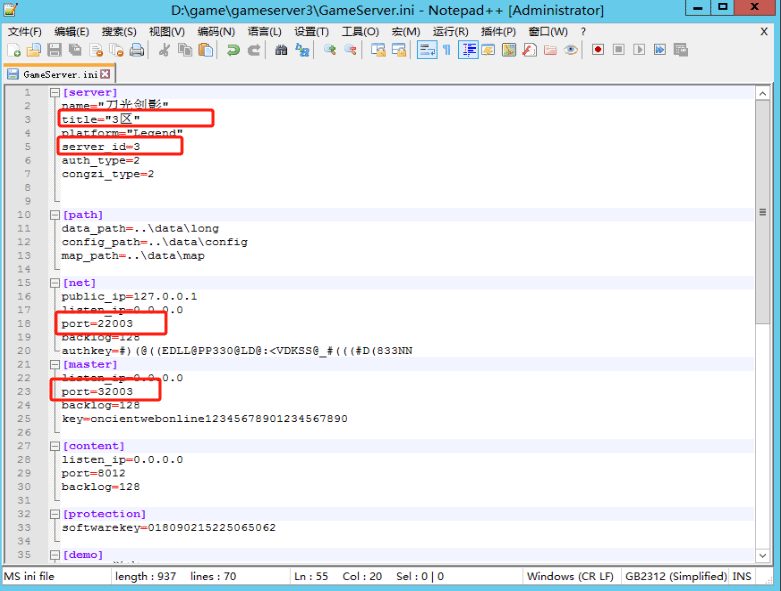Screen dimensions: 781x591
Task: Collapse the [master] section
Action: click(x=55, y=364)
